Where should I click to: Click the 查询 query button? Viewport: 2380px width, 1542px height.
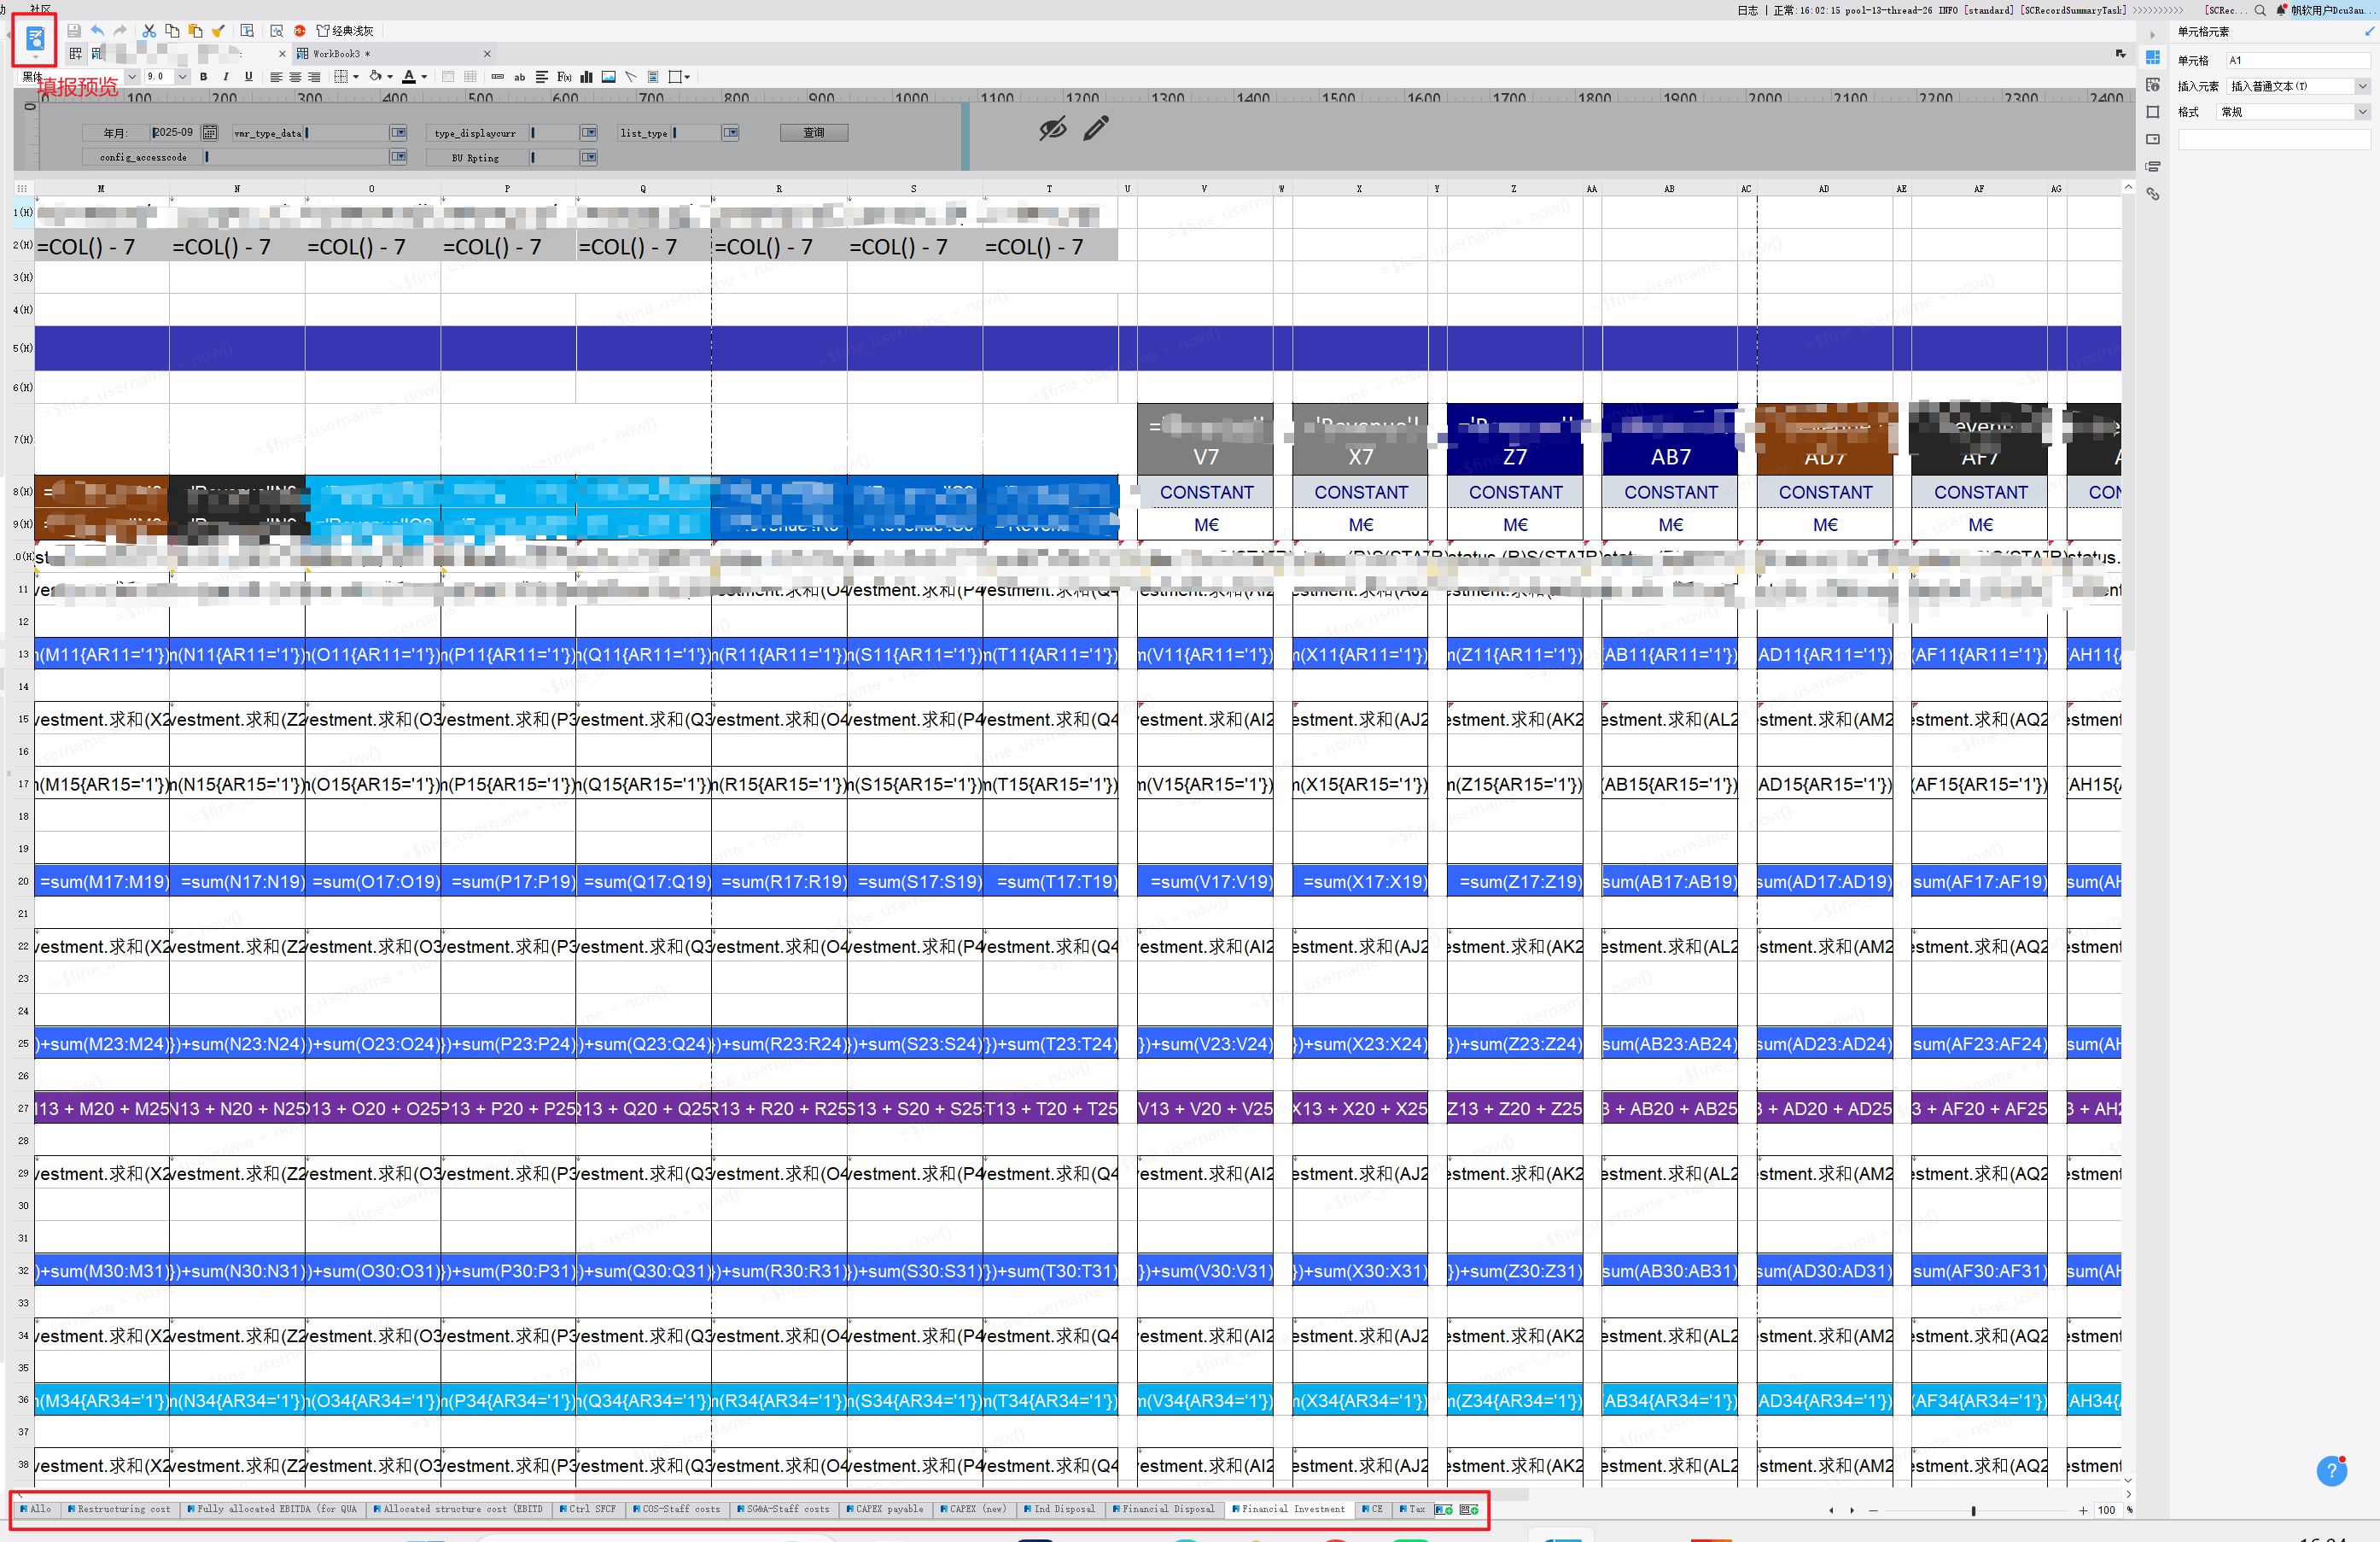pyautogui.click(x=814, y=133)
